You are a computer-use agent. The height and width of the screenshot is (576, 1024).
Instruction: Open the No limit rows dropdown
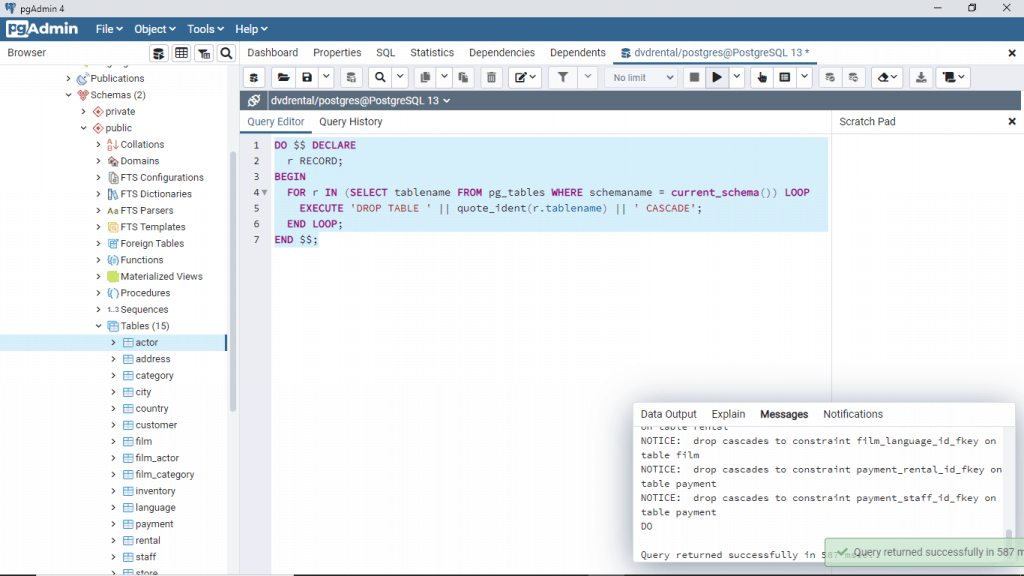click(x=643, y=78)
